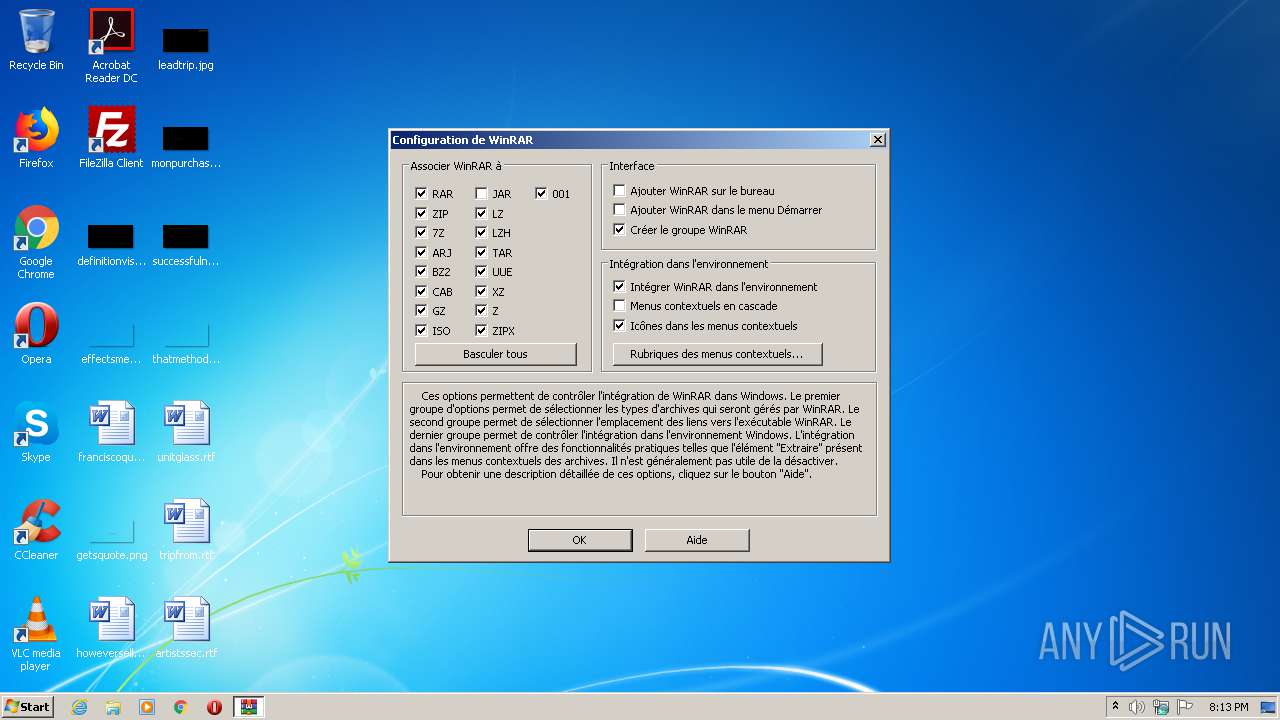Viewport: 1280px width, 720px height.
Task: Toggle the 001 association checkbox
Action: [541, 194]
